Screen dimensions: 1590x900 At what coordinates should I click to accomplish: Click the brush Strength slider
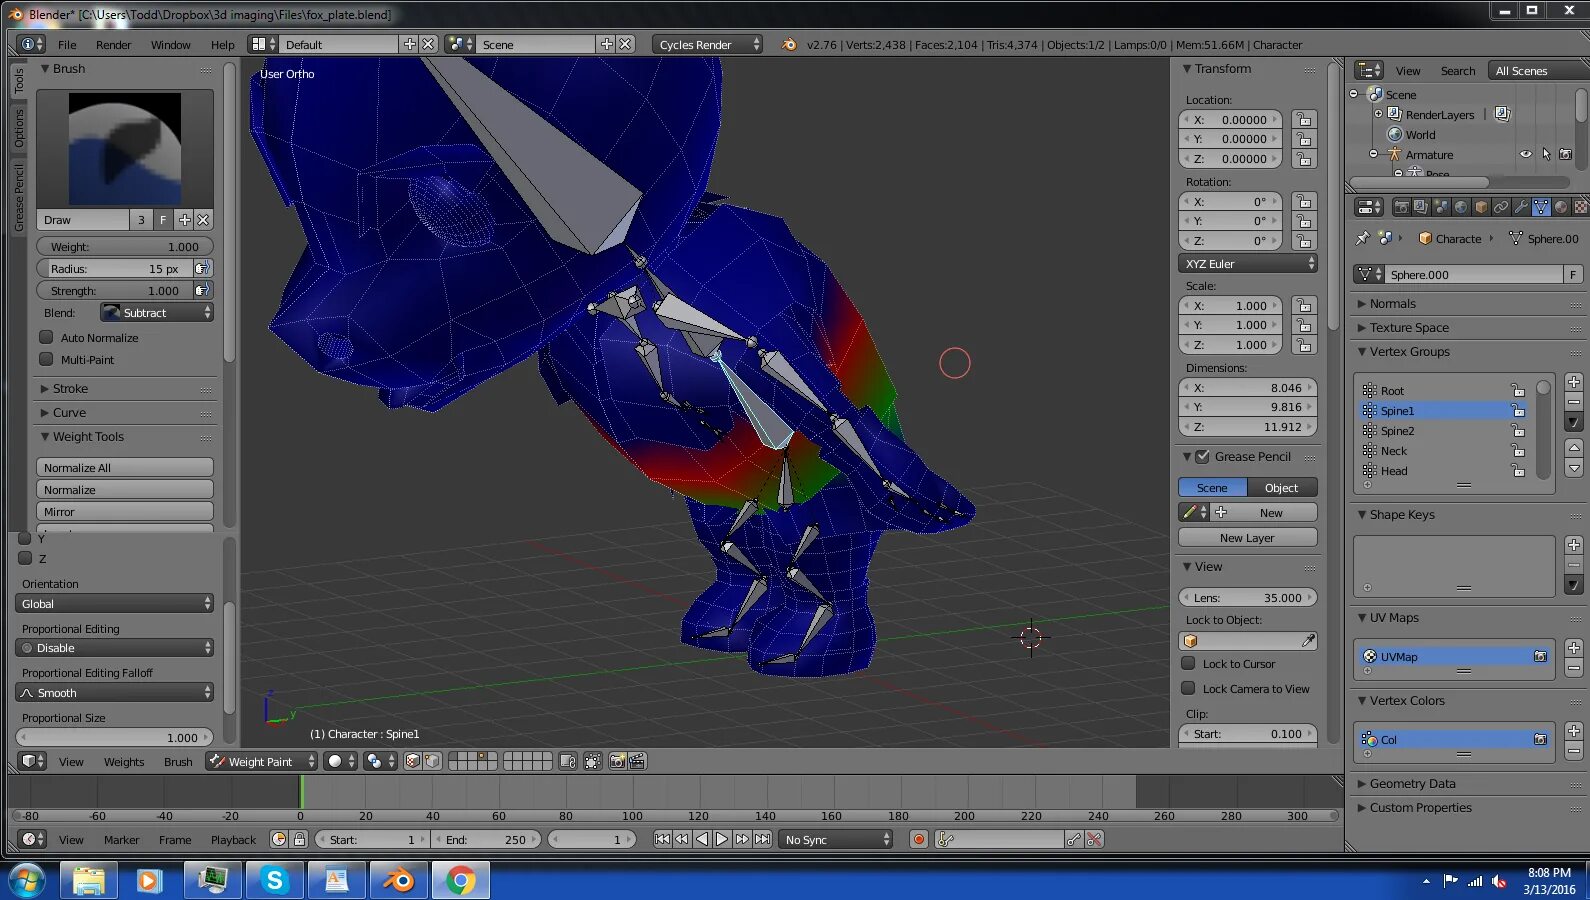coord(115,290)
